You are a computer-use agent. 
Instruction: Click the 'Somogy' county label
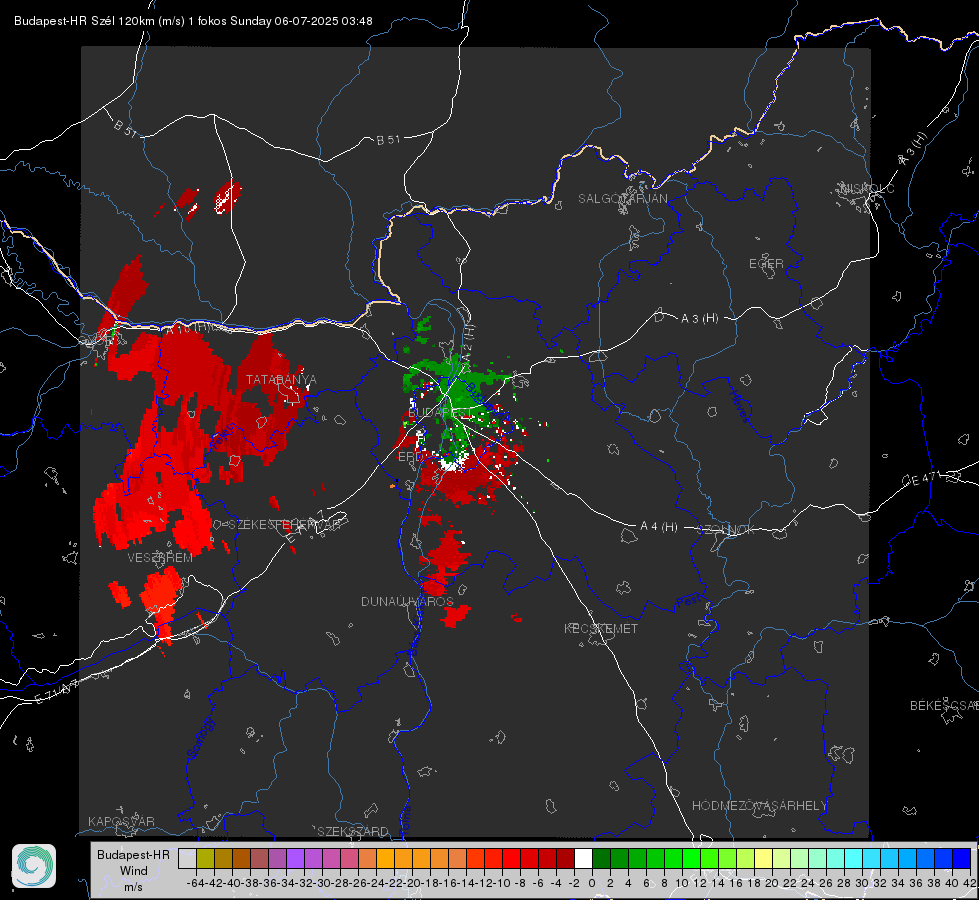[x=200, y=739]
